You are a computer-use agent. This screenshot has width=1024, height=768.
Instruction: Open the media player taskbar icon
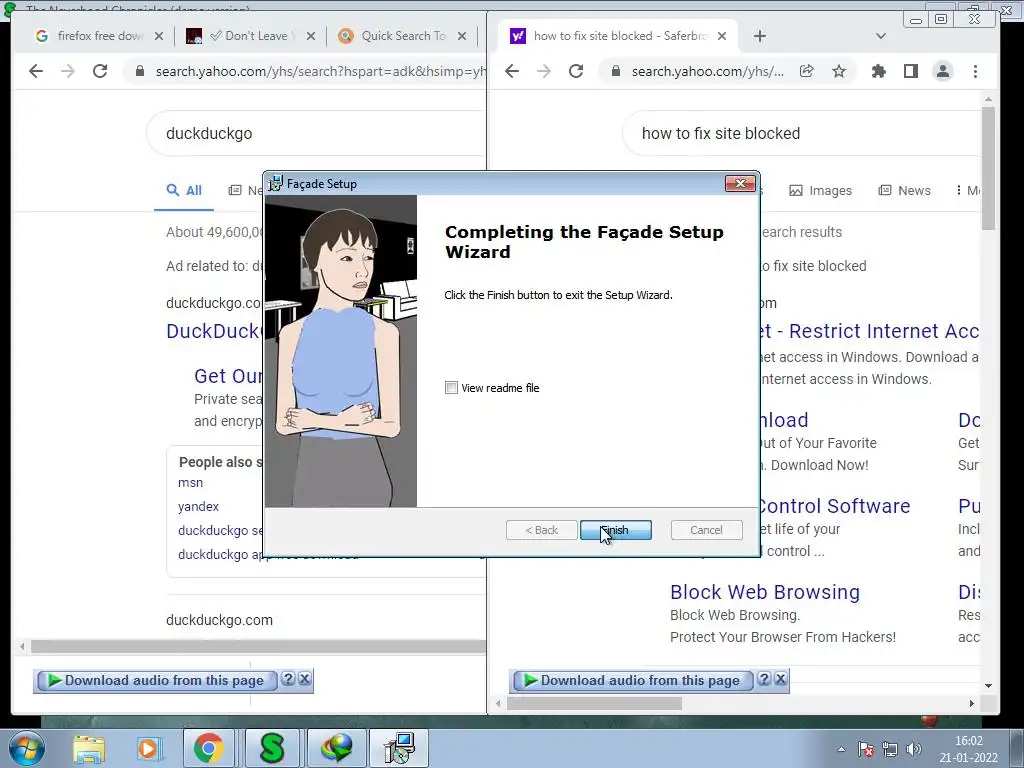[148, 748]
